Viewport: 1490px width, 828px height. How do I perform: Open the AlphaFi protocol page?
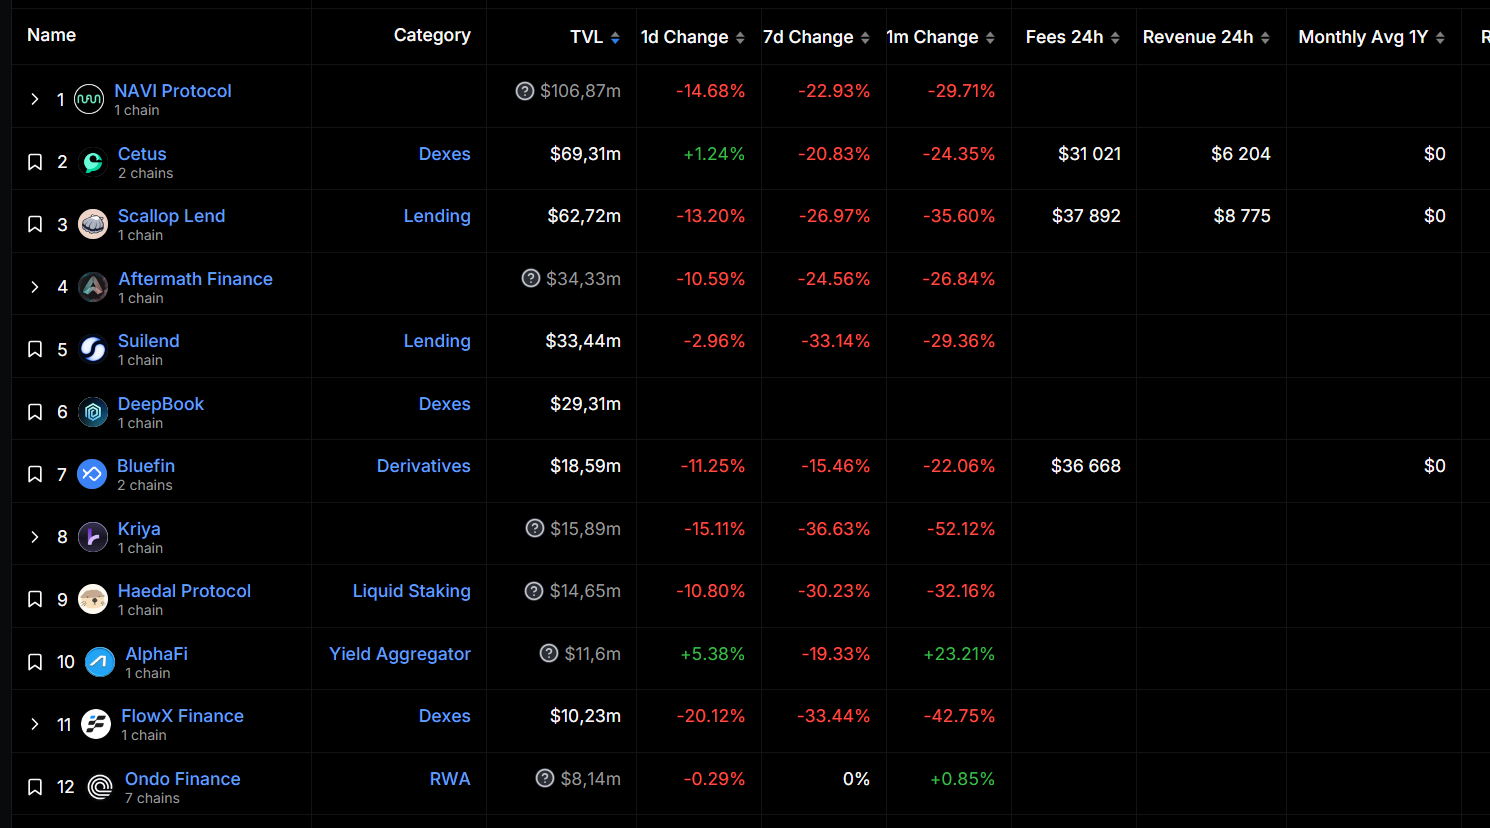click(156, 654)
